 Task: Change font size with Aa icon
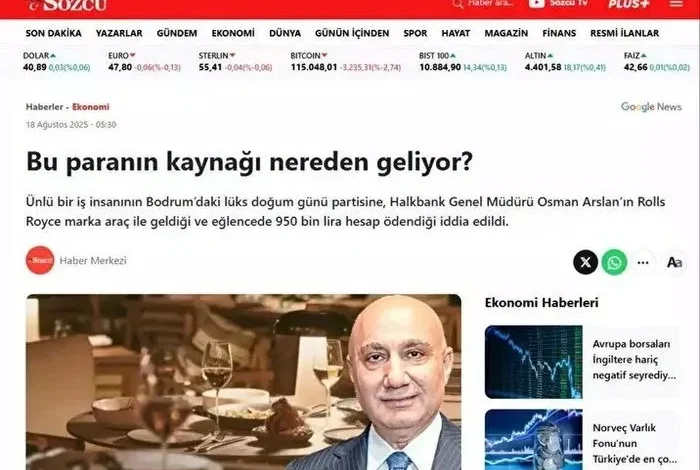pos(674,262)
